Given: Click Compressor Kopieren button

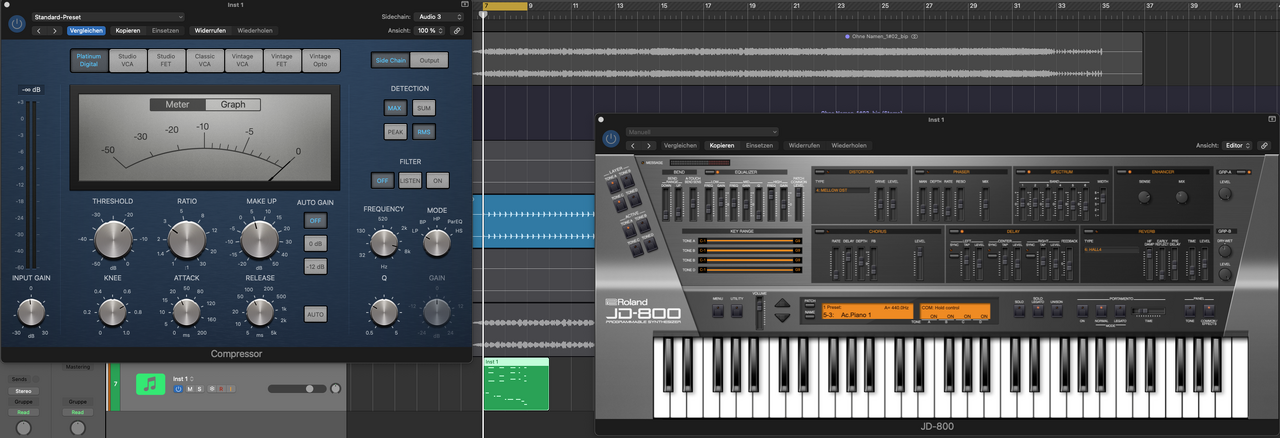Looking at the screenshot, I should point(127,31).
